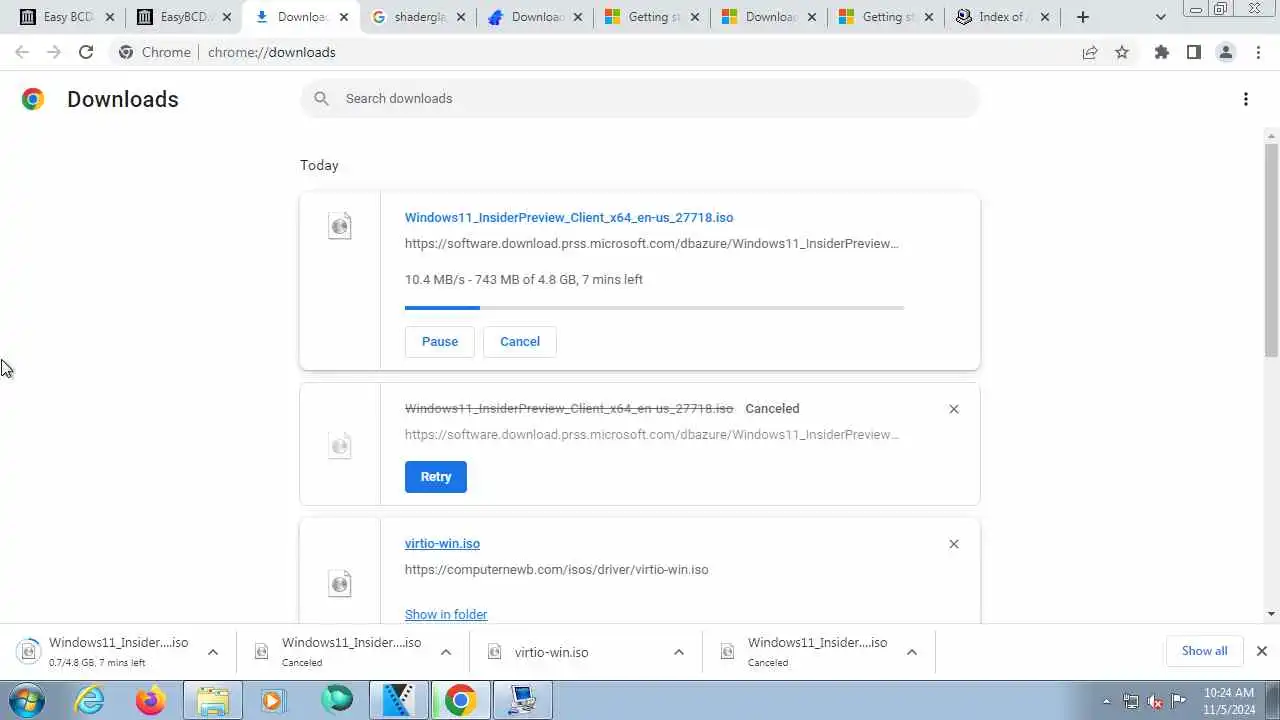
Task: Open the profile avatar icon
Action: click(x=1225, y=52)
